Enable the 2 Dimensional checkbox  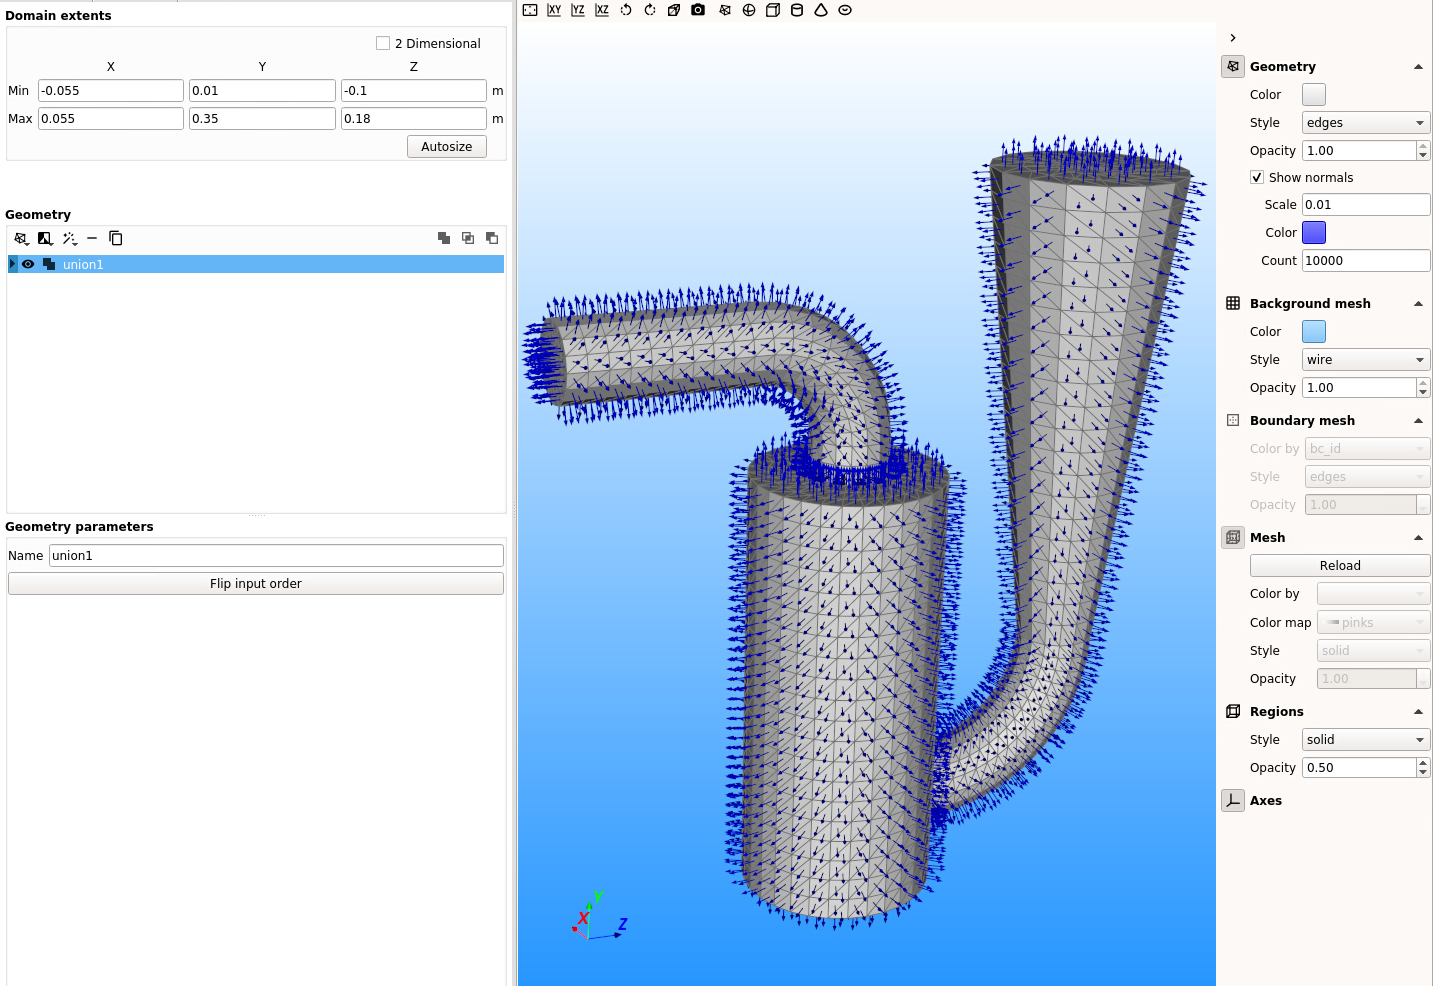[383, 43]
